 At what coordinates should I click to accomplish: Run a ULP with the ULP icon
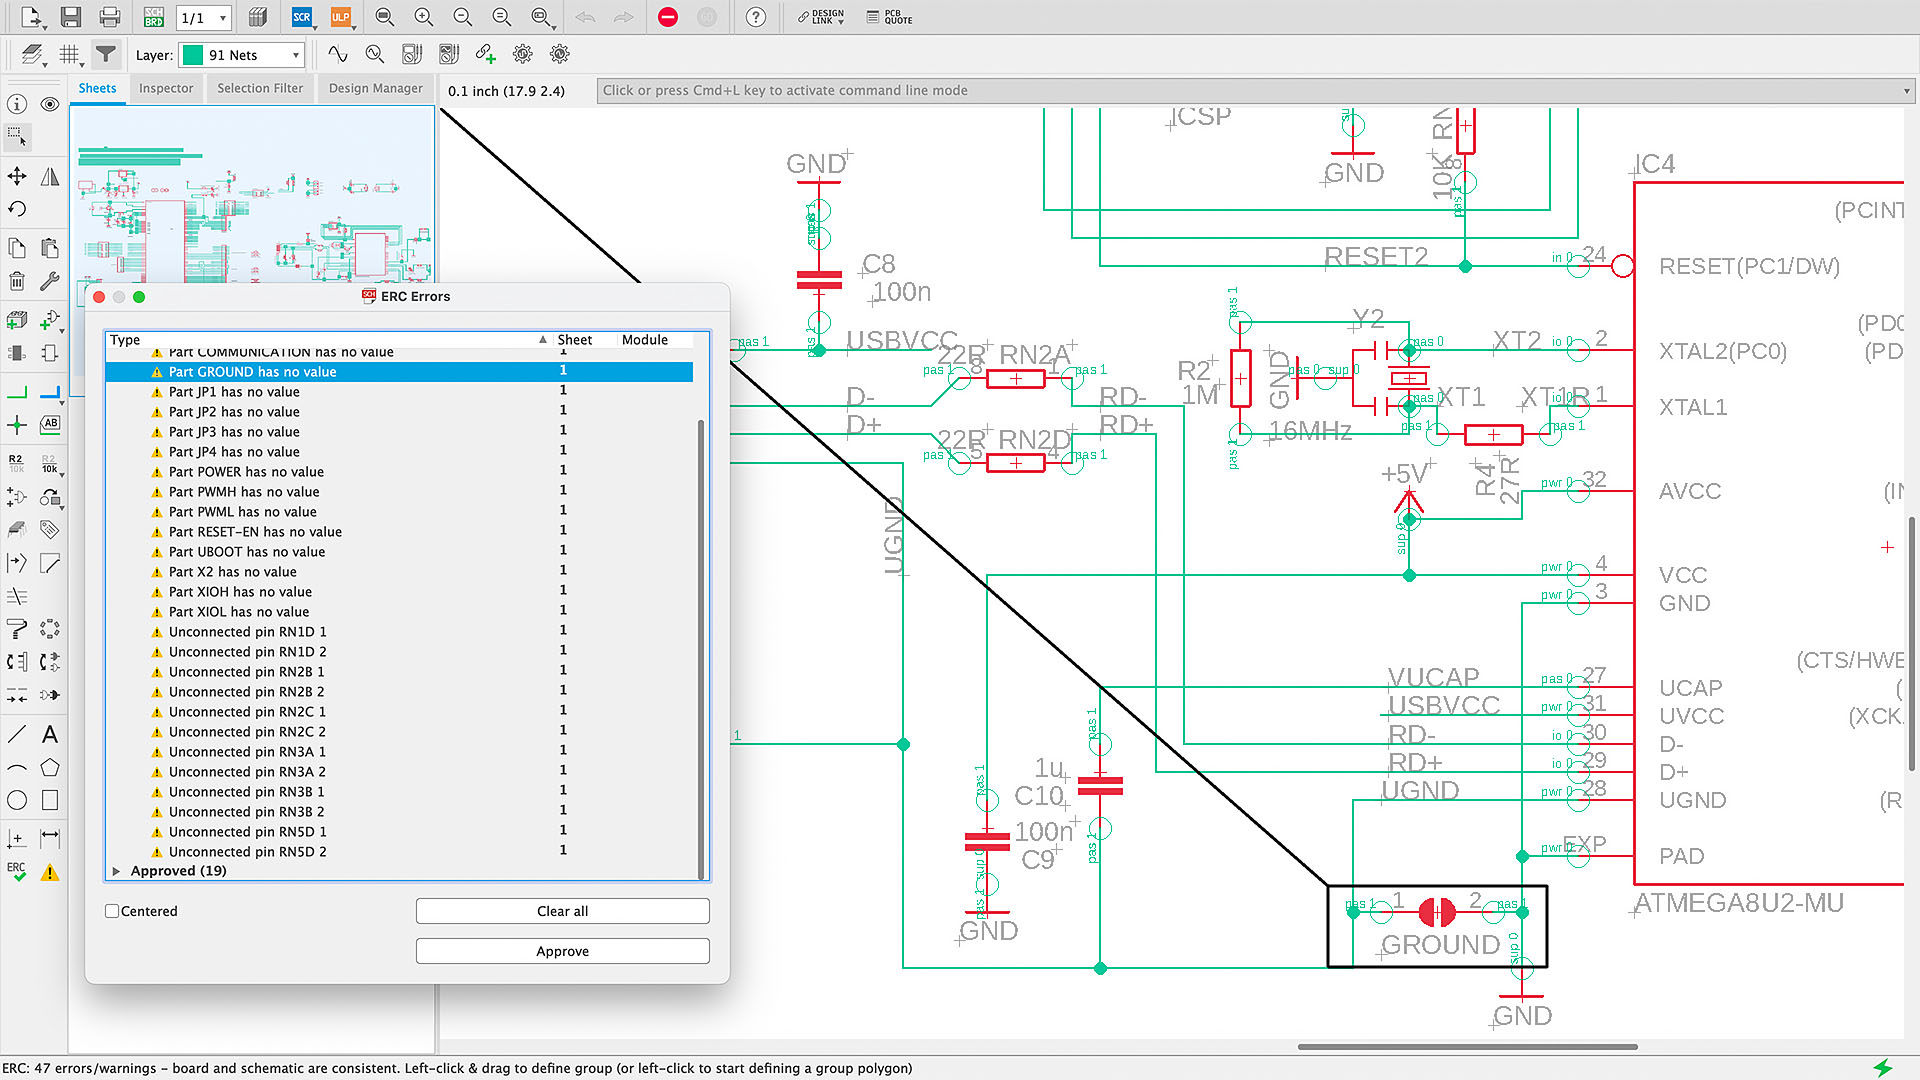click(341, 17)
